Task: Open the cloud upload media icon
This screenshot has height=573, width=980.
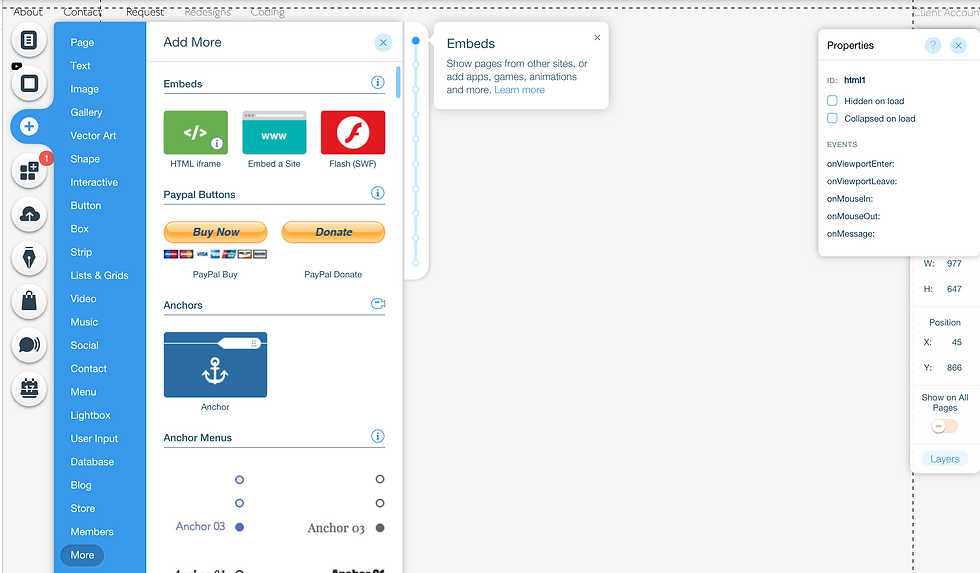Action: pyautogui.click(x=29, y=214)
